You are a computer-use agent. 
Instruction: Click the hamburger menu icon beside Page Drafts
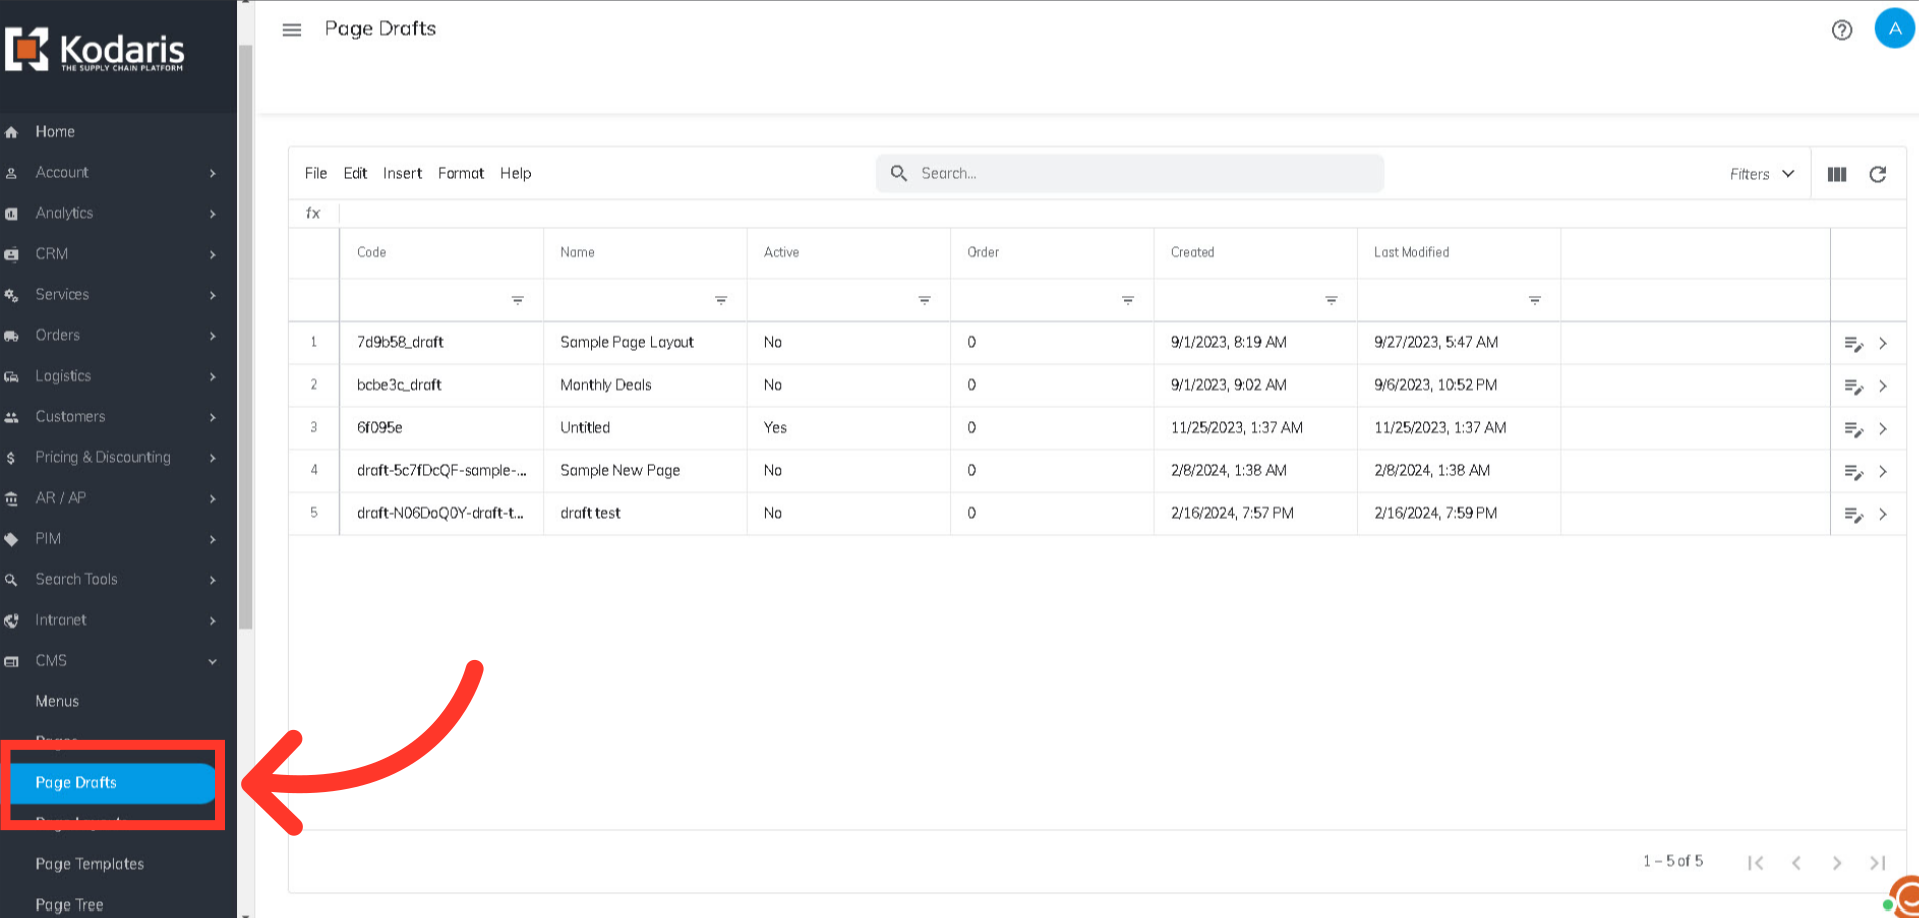(x=292, y=30)
